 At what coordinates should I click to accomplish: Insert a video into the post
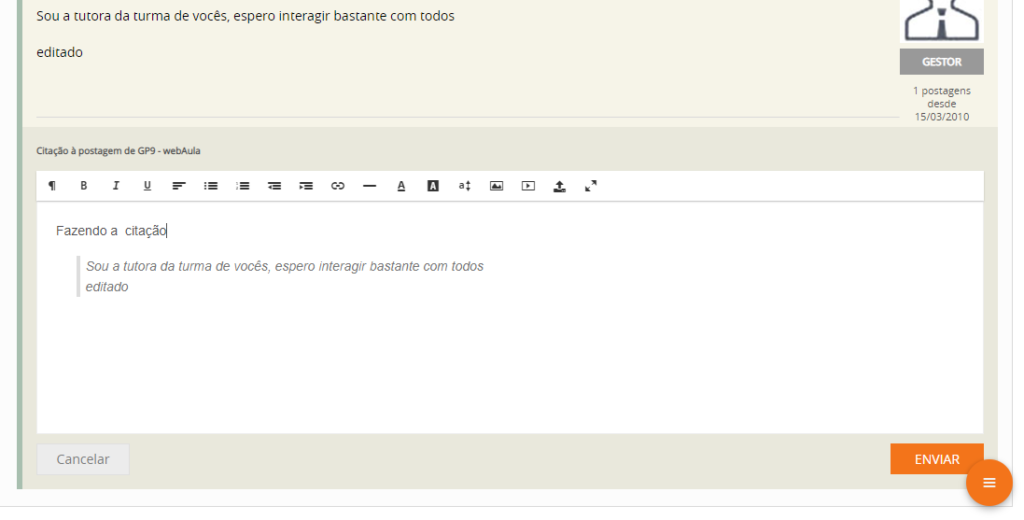pyautogui.click(x=528, y=186)
